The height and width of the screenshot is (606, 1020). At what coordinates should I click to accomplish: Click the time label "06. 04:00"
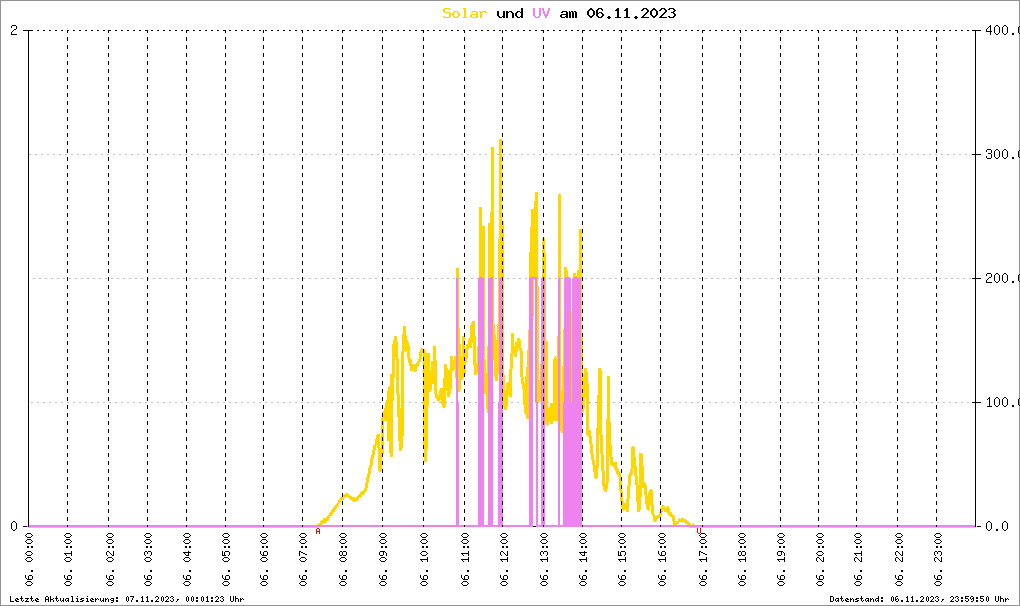pos(187,560)
